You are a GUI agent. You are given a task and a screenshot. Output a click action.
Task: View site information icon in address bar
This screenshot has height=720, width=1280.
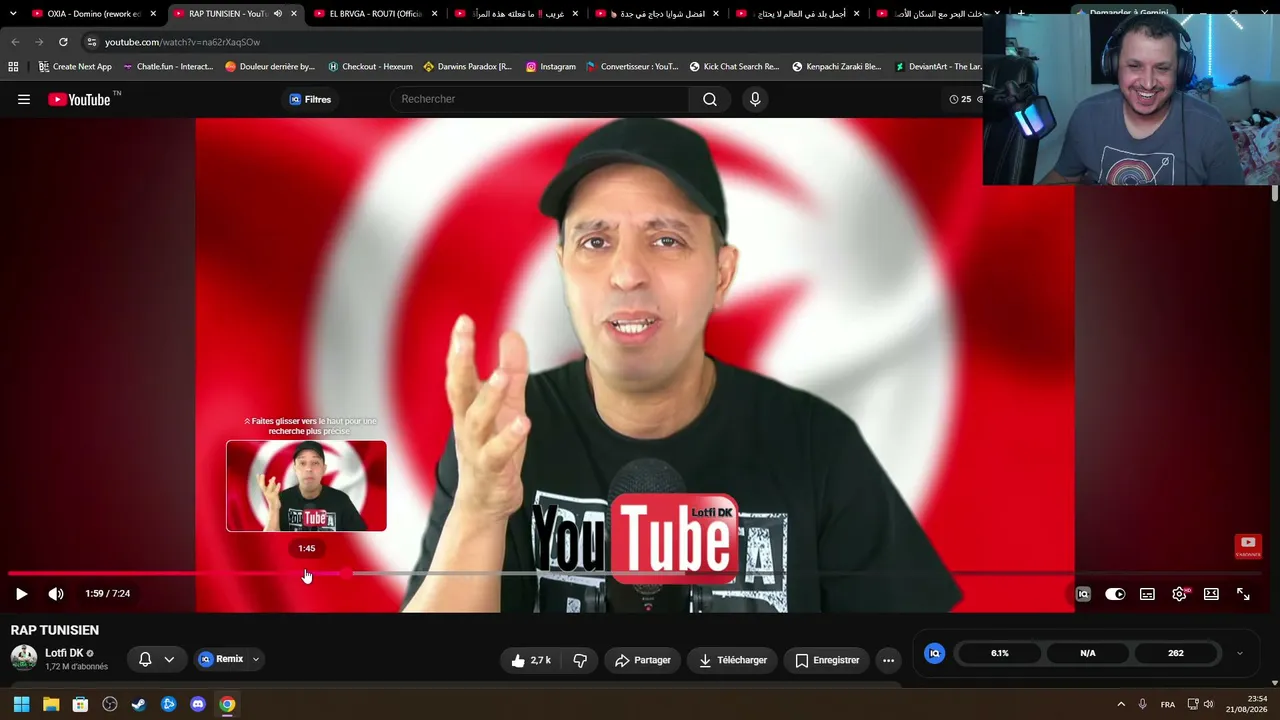[91, 42]
